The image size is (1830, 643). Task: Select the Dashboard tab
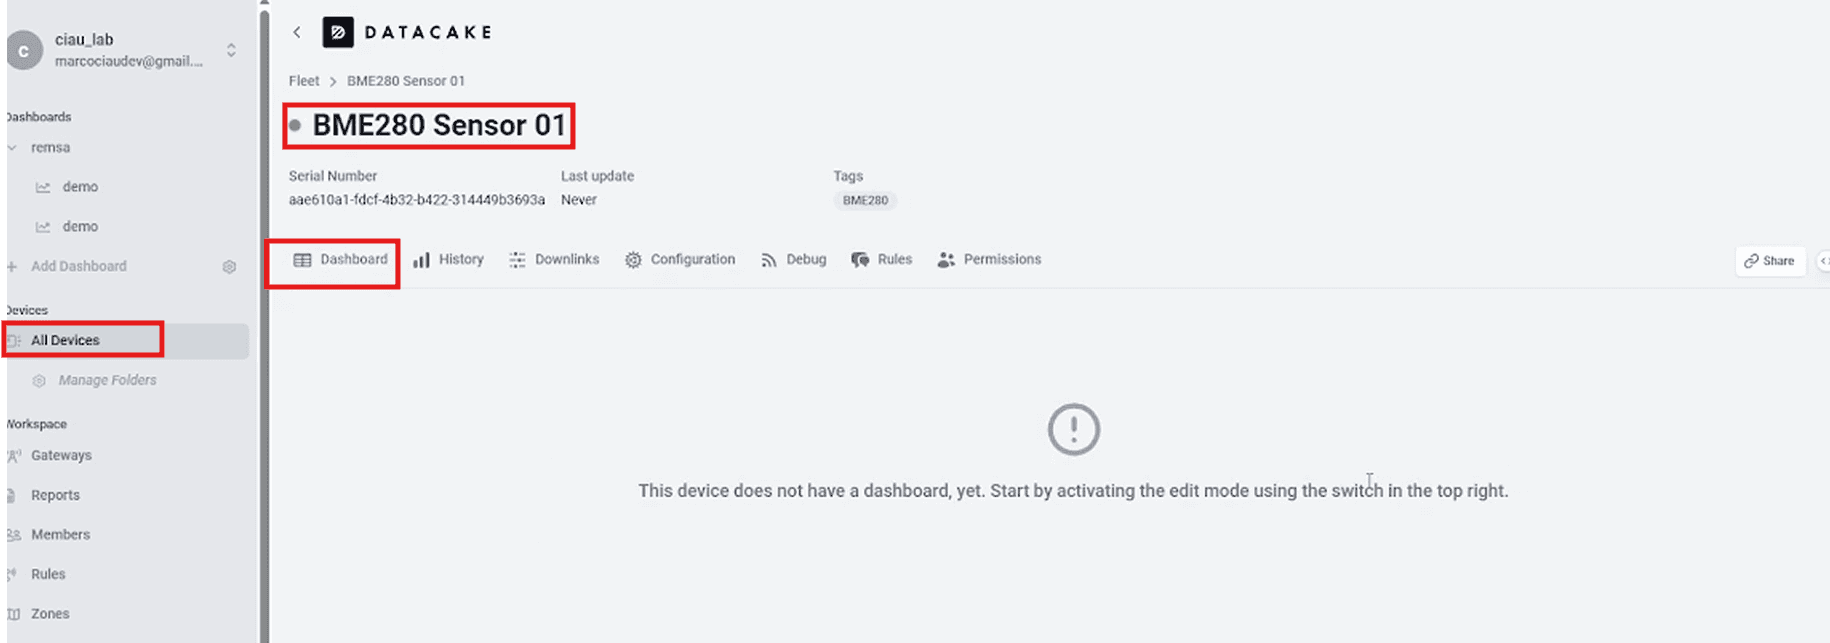[341, 260]
